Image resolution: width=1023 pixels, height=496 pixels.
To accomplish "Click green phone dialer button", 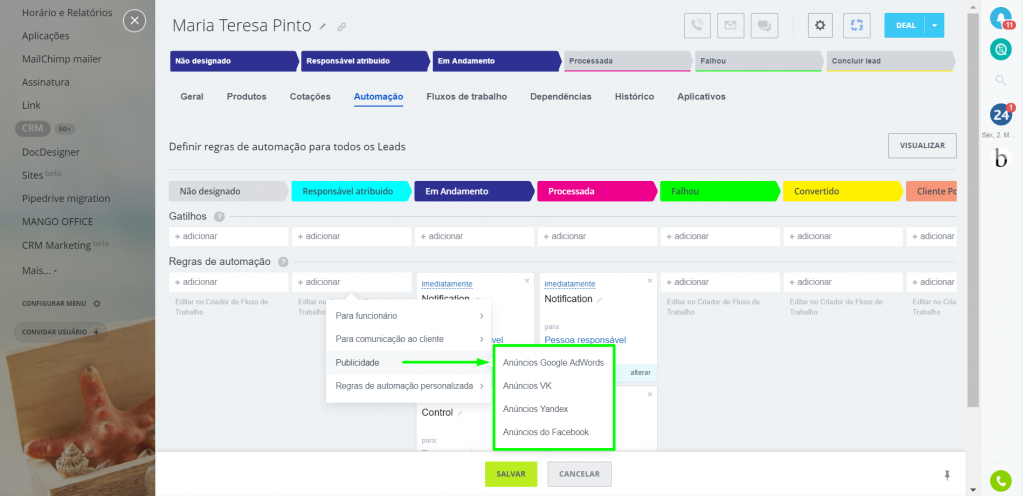I will 1000,481.
